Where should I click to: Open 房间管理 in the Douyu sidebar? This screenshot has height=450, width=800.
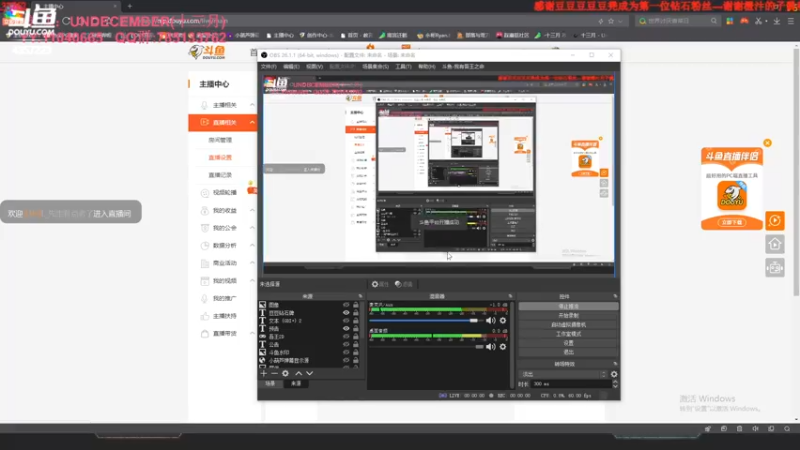220,140
